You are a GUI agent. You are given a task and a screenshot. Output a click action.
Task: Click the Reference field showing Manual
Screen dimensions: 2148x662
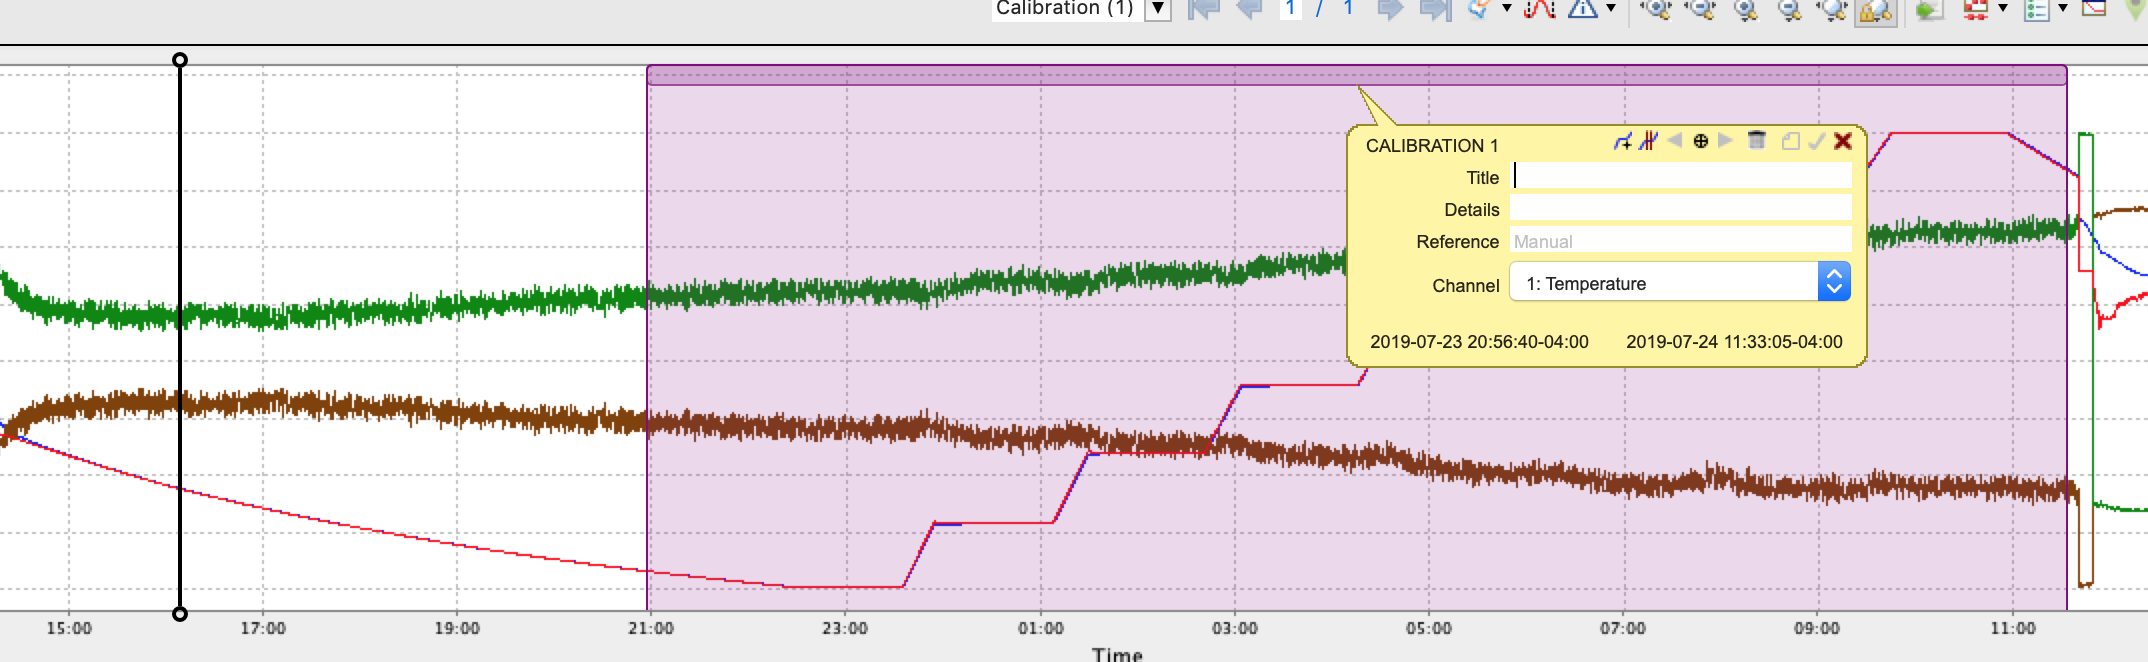point(1680,241)
